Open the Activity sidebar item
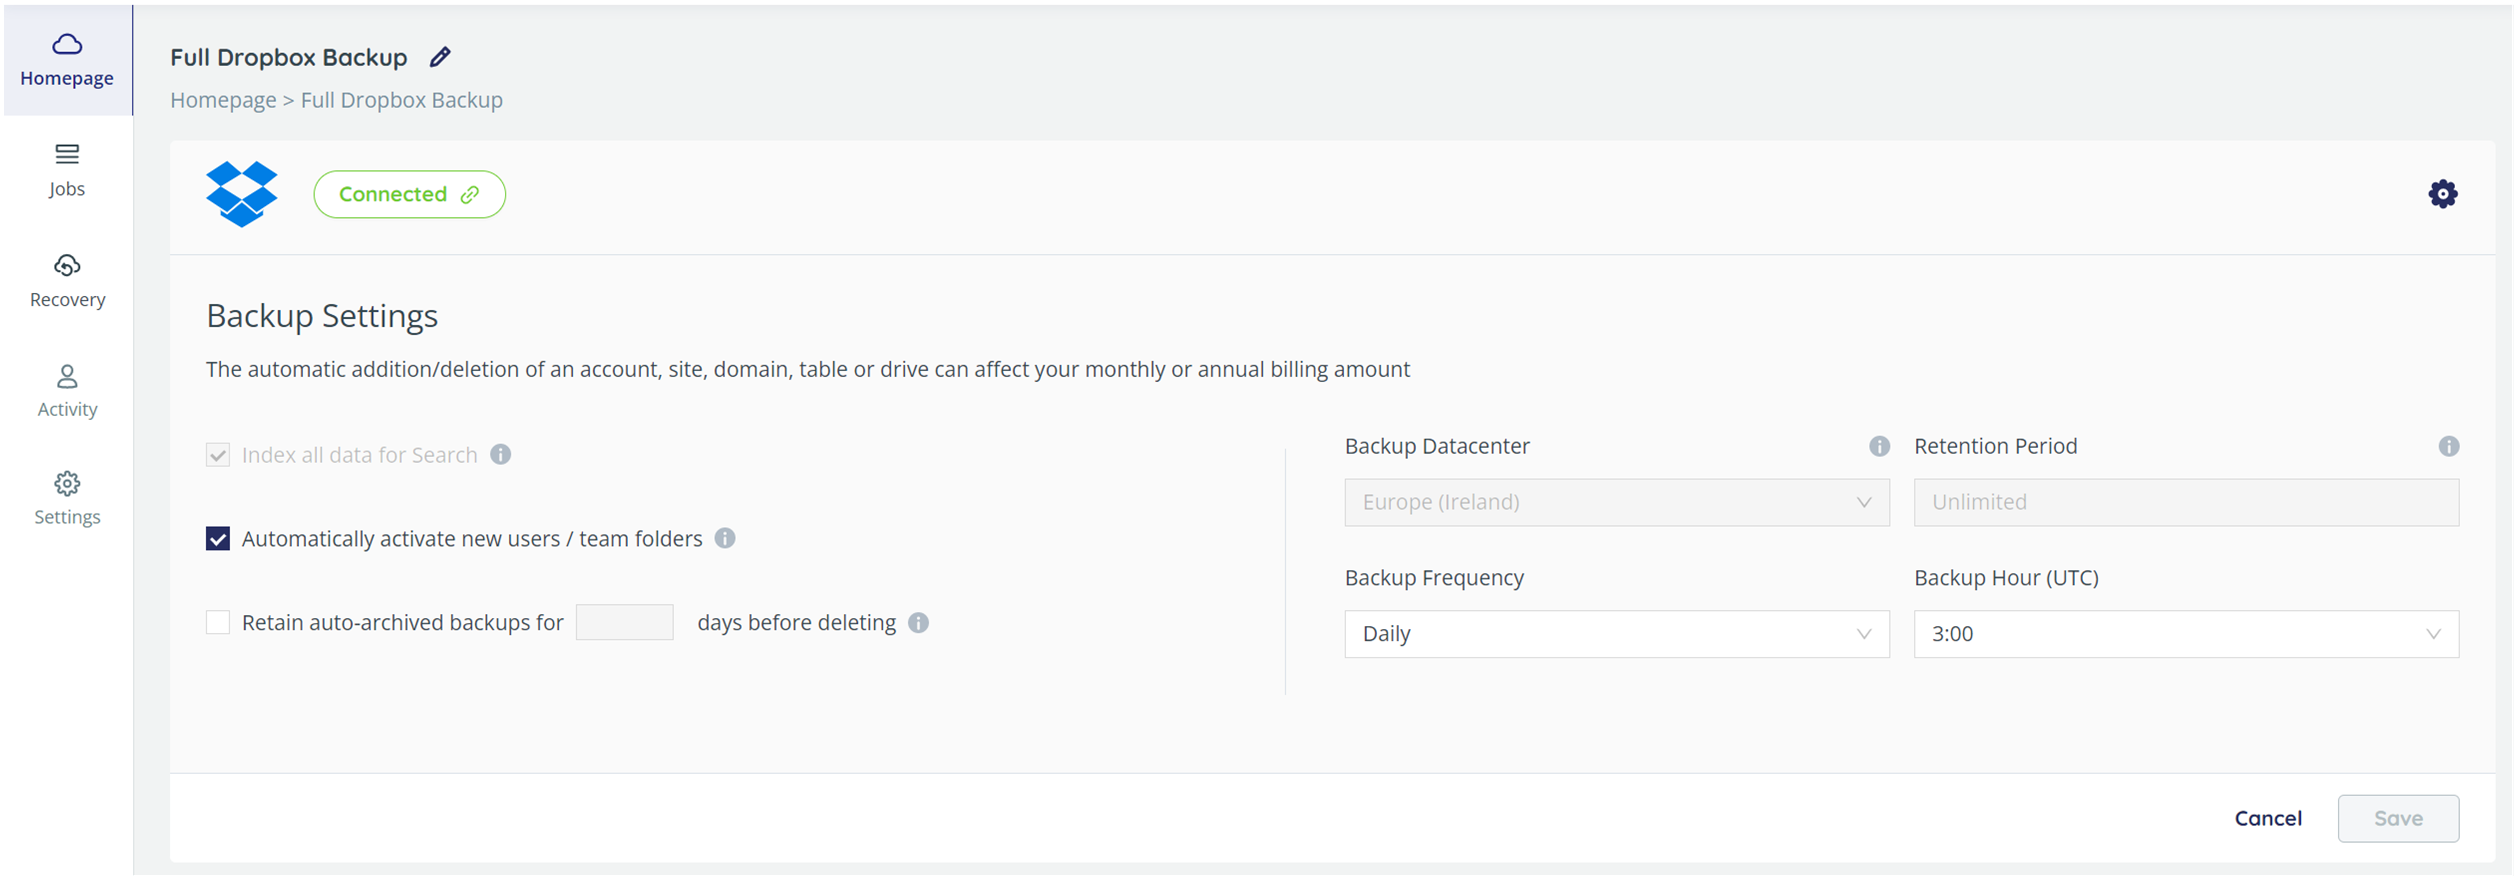 click(67, 391)
